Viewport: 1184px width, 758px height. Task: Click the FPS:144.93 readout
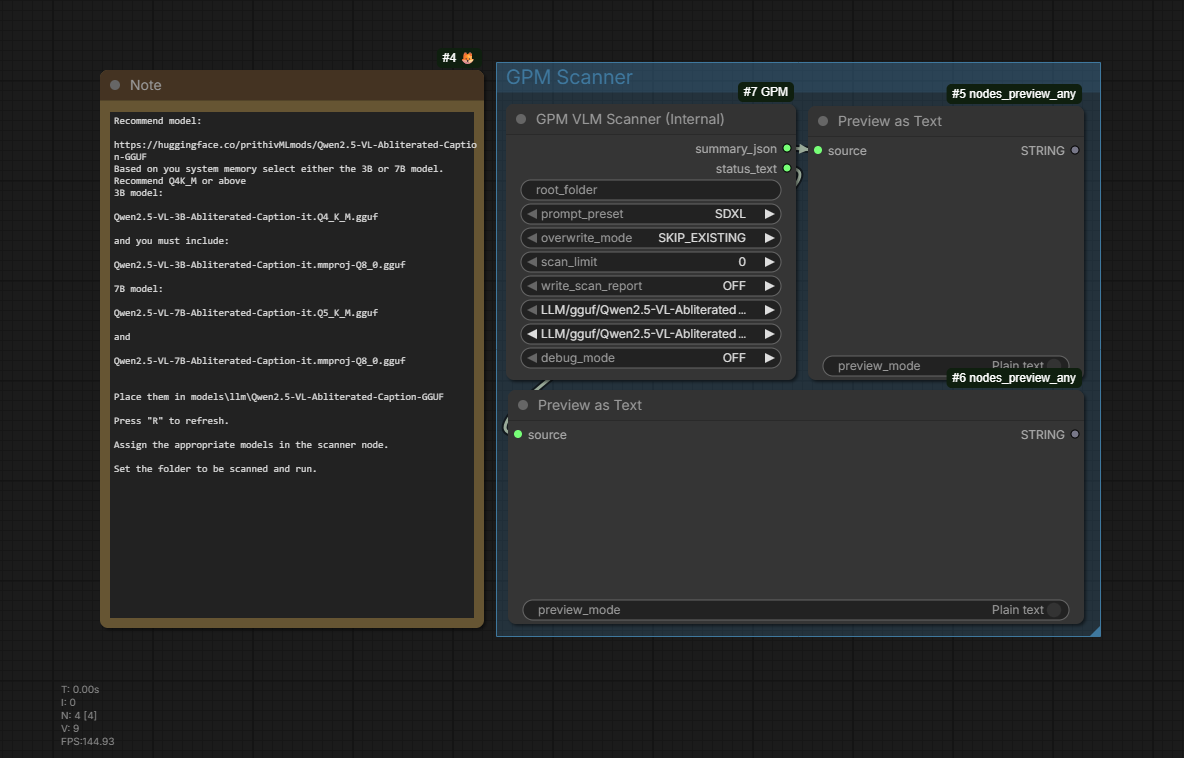88,741
